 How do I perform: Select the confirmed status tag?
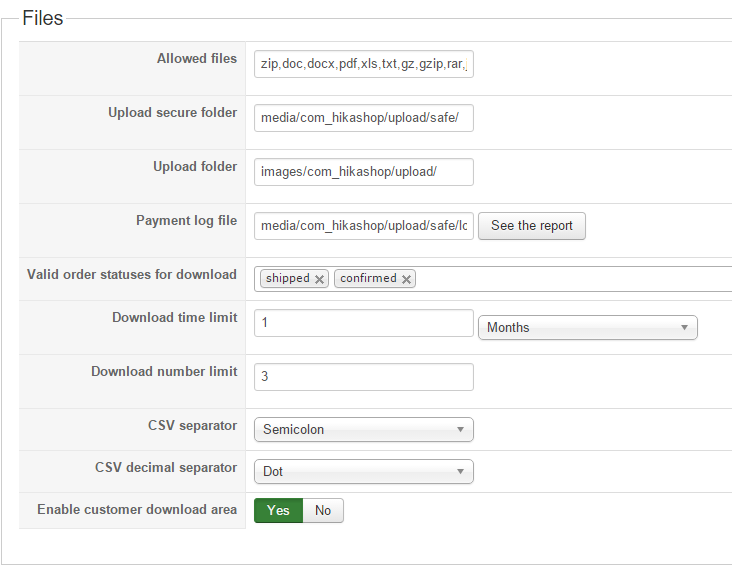point(368,279)
